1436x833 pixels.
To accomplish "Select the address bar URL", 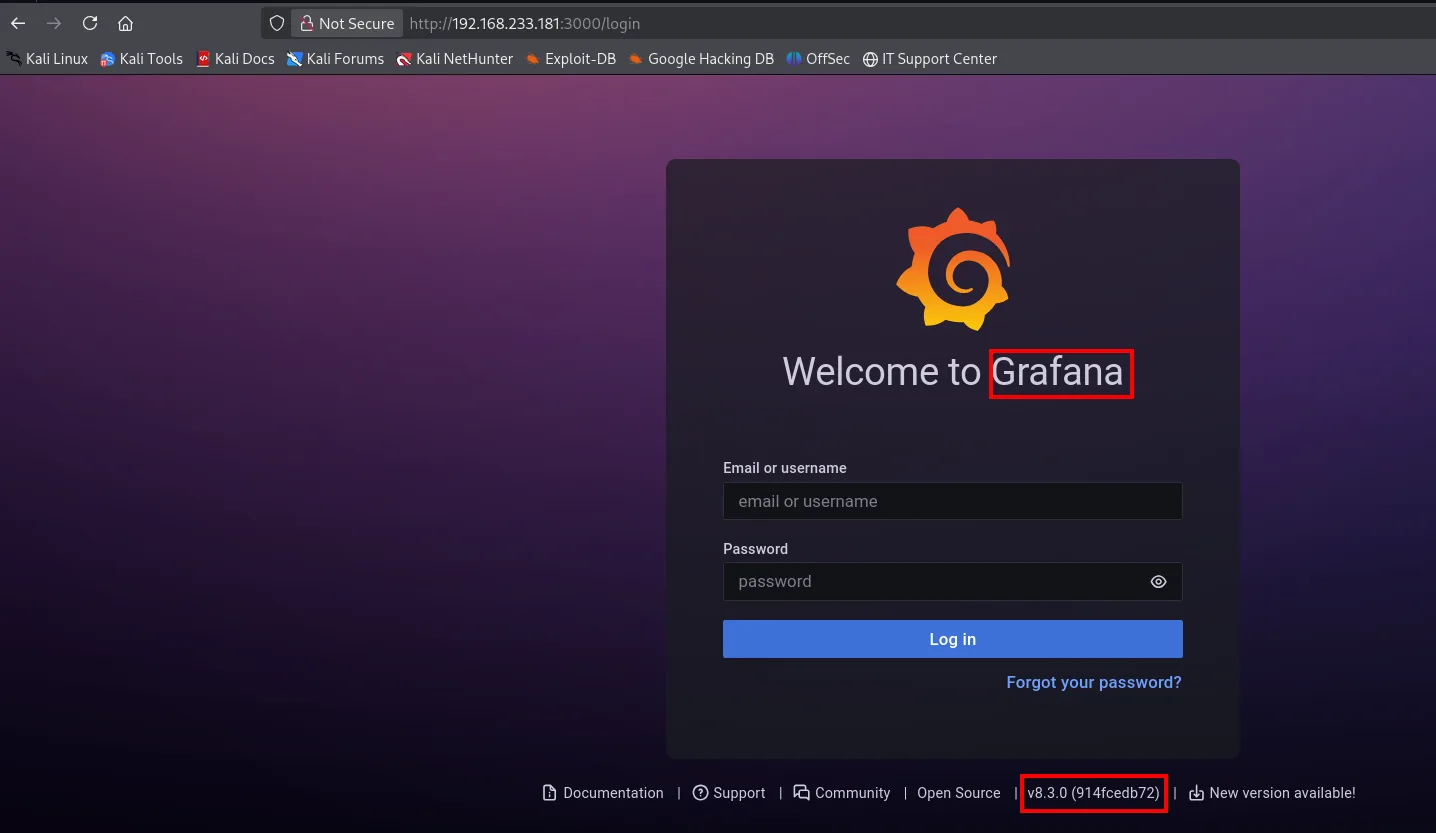I will [x=525, y=23].
